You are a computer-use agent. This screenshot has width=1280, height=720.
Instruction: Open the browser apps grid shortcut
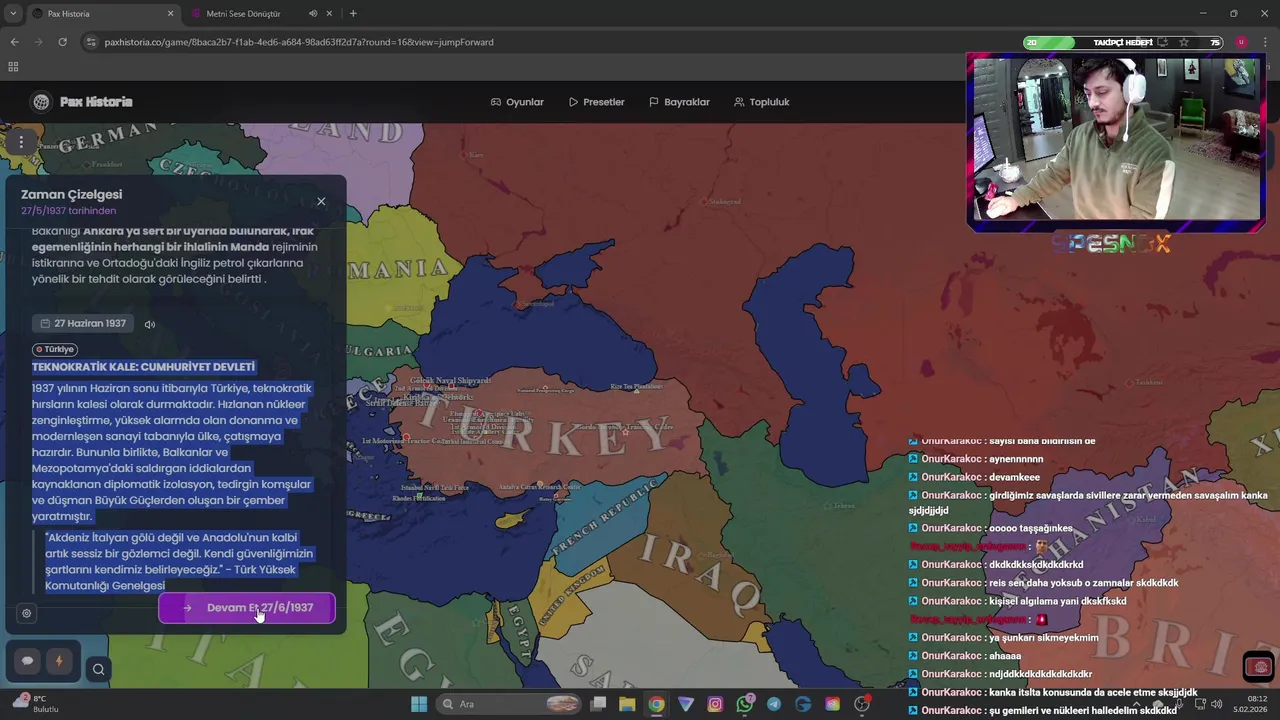tap(13, 67)
